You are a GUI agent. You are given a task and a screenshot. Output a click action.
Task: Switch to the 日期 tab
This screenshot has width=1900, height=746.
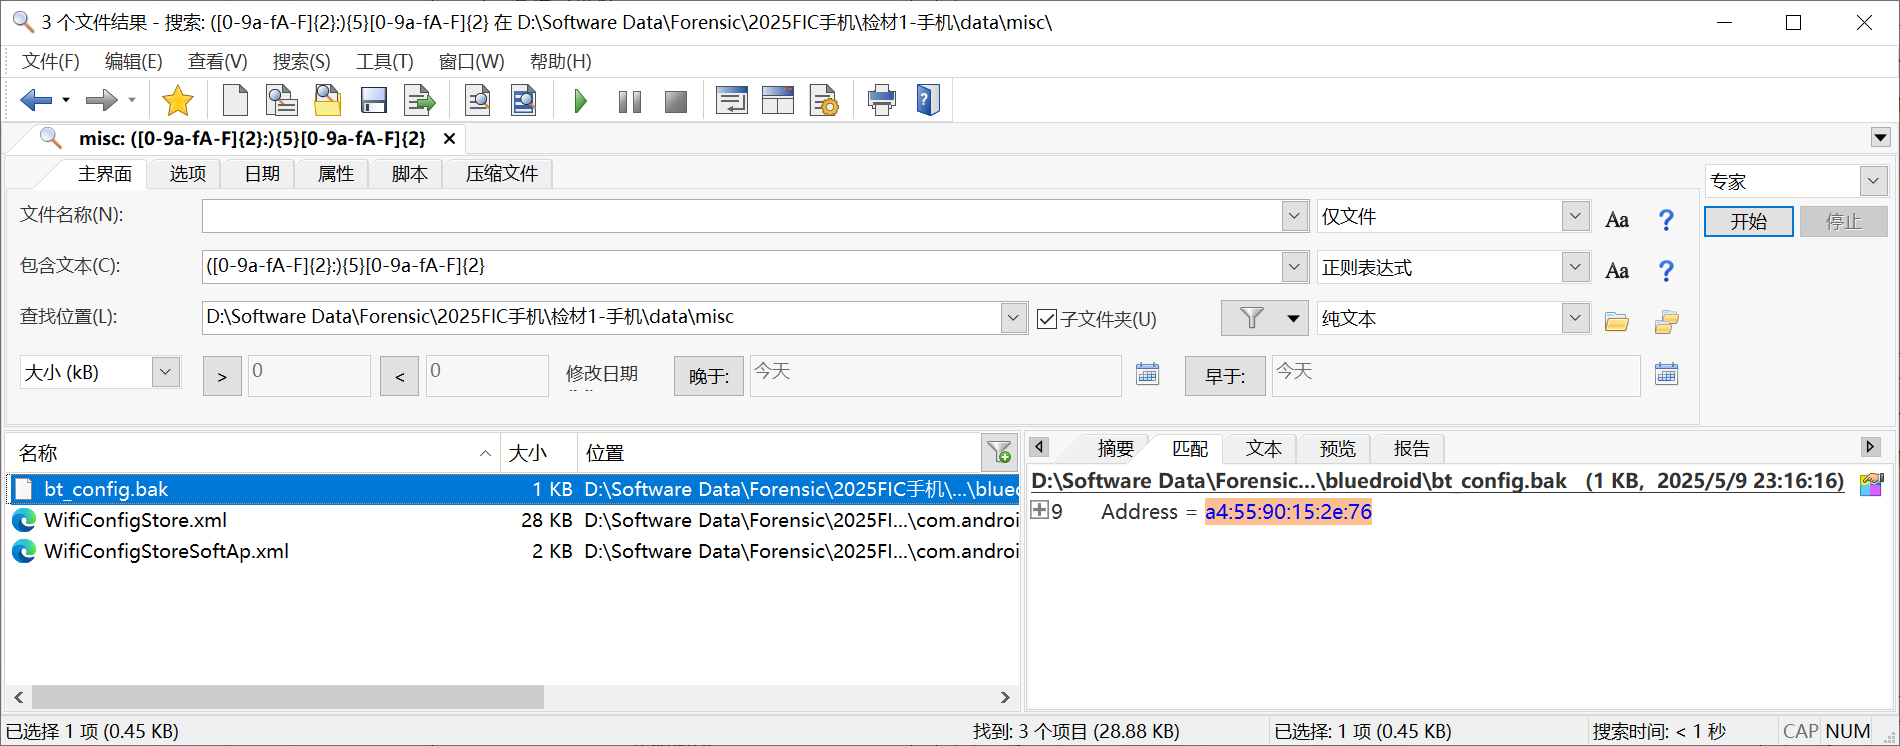click(x=262, y=174)
